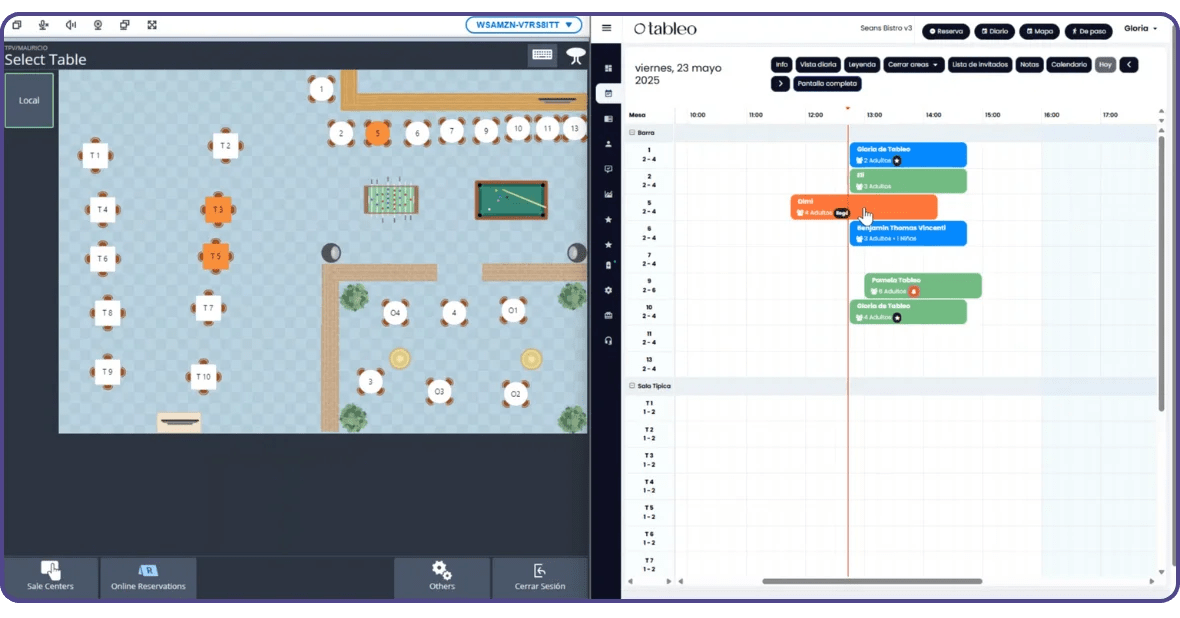Click the clipboard copy icon in remote toolbar
The width and height of the screenshot is (1180, 618).
(17, 25)
